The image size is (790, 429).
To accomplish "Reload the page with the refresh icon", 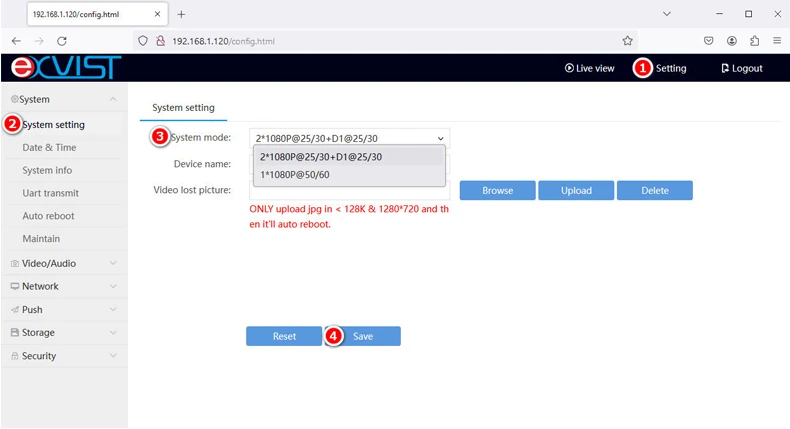I will (x=62, y=41).
